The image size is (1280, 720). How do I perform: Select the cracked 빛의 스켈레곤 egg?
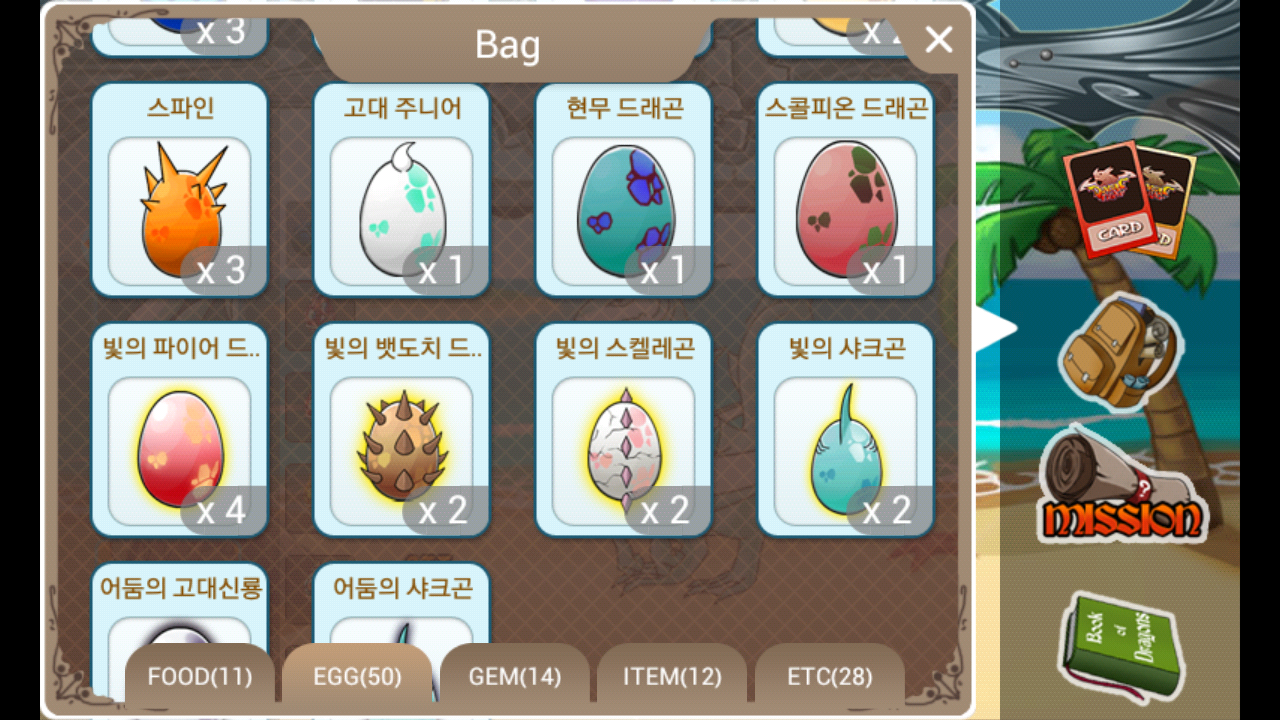624,430
